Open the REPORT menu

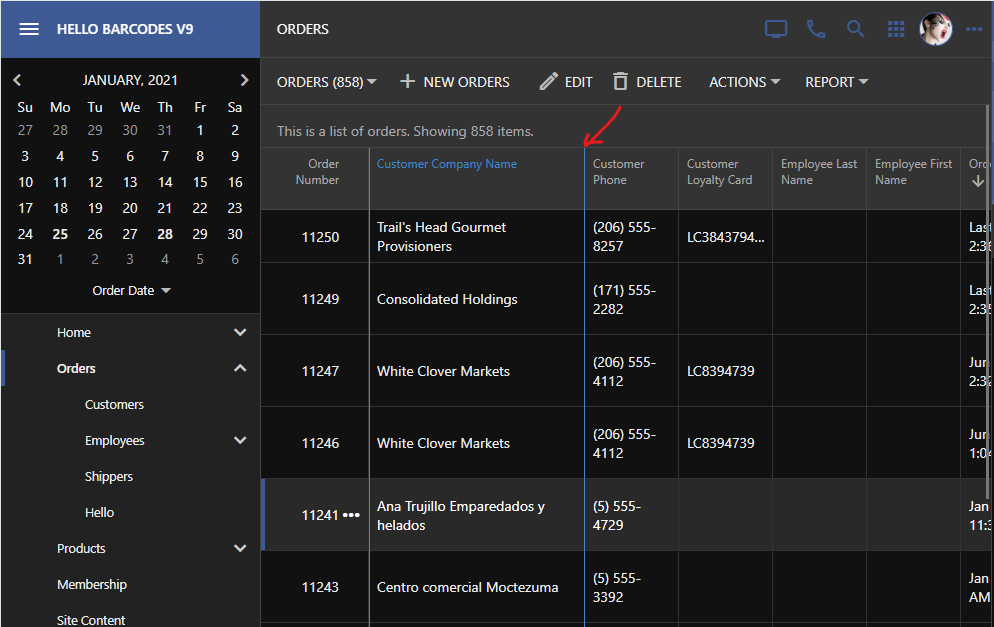click(836, 82)
